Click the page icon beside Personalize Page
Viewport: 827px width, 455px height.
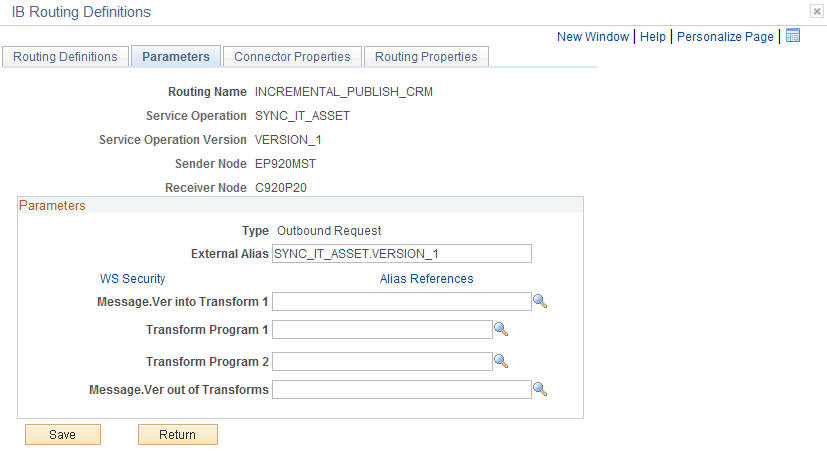point(793,35)
